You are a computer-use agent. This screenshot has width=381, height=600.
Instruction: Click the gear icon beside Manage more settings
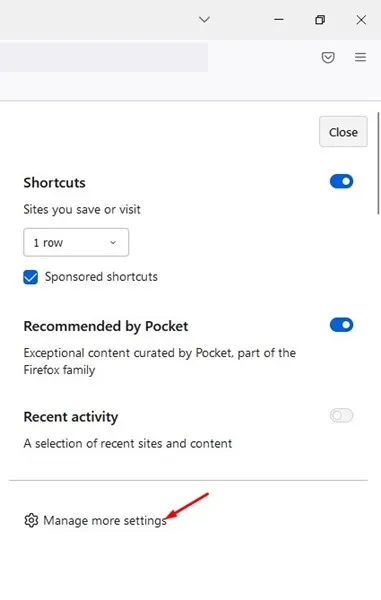tap(31, 520)
